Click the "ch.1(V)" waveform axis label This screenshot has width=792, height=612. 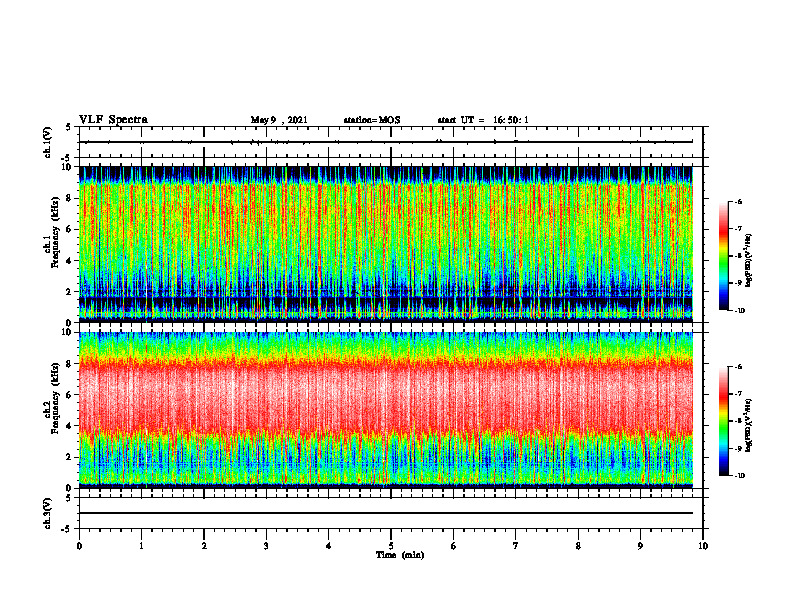pyautogui.click(x=47, y=142)
